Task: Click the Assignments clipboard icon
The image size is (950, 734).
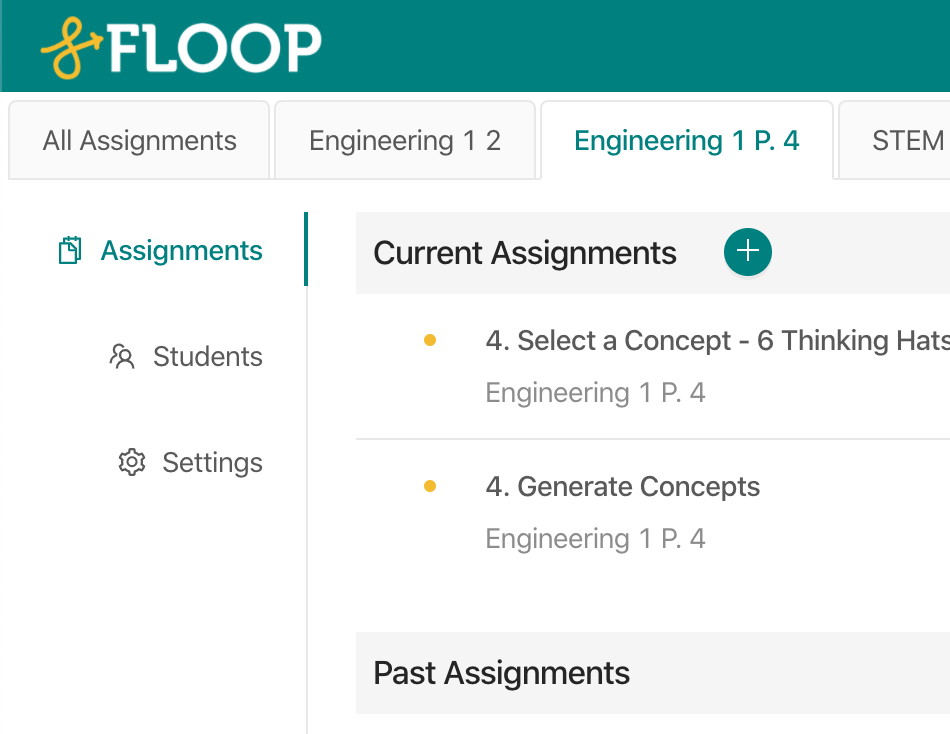Action: 70,250
